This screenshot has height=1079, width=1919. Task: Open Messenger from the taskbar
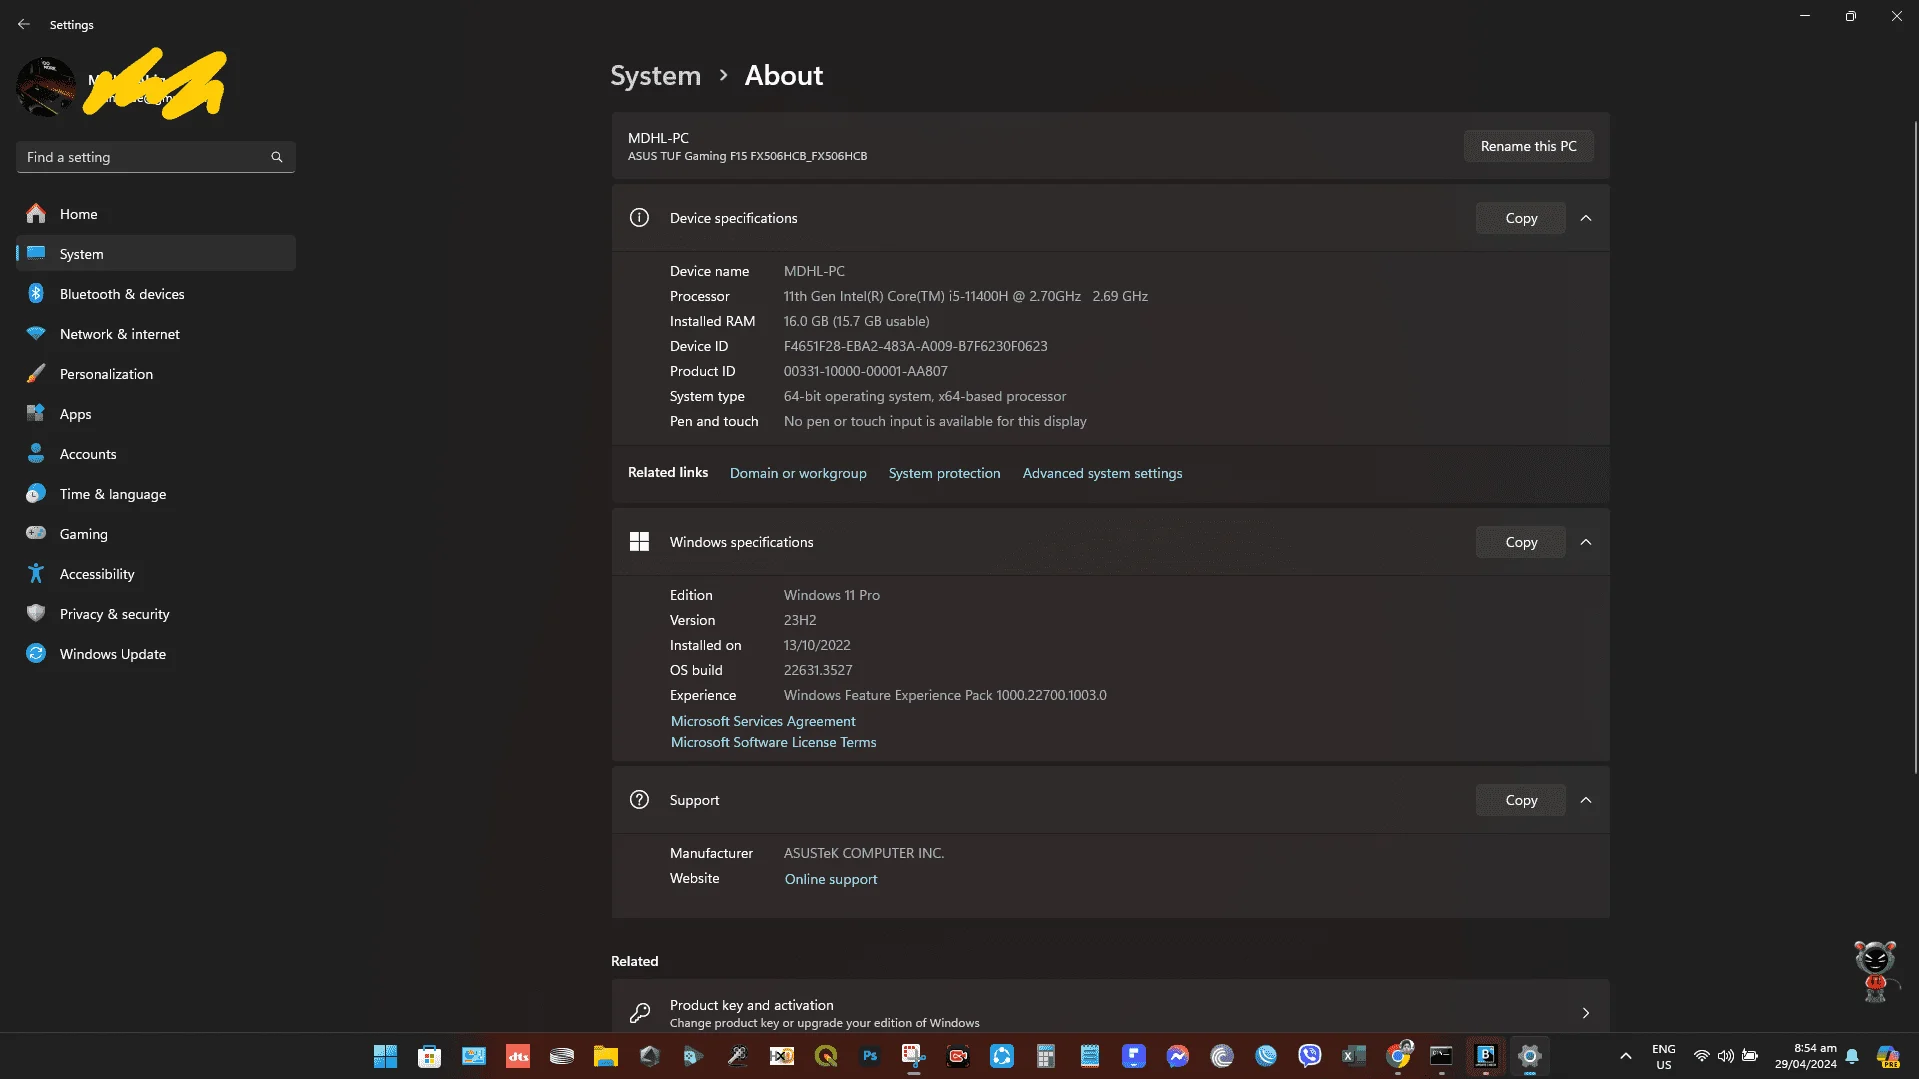[x=1177, y=1056]
